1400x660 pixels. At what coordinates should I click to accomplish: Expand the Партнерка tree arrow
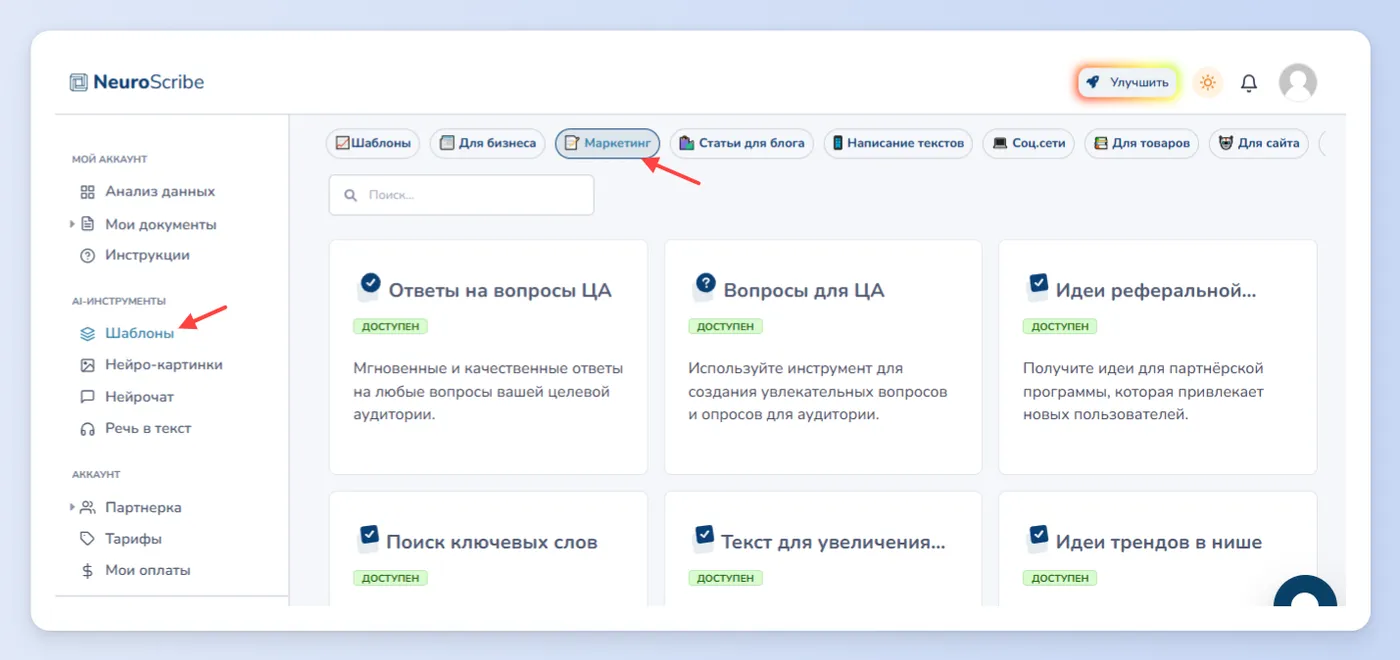(72, 507)
